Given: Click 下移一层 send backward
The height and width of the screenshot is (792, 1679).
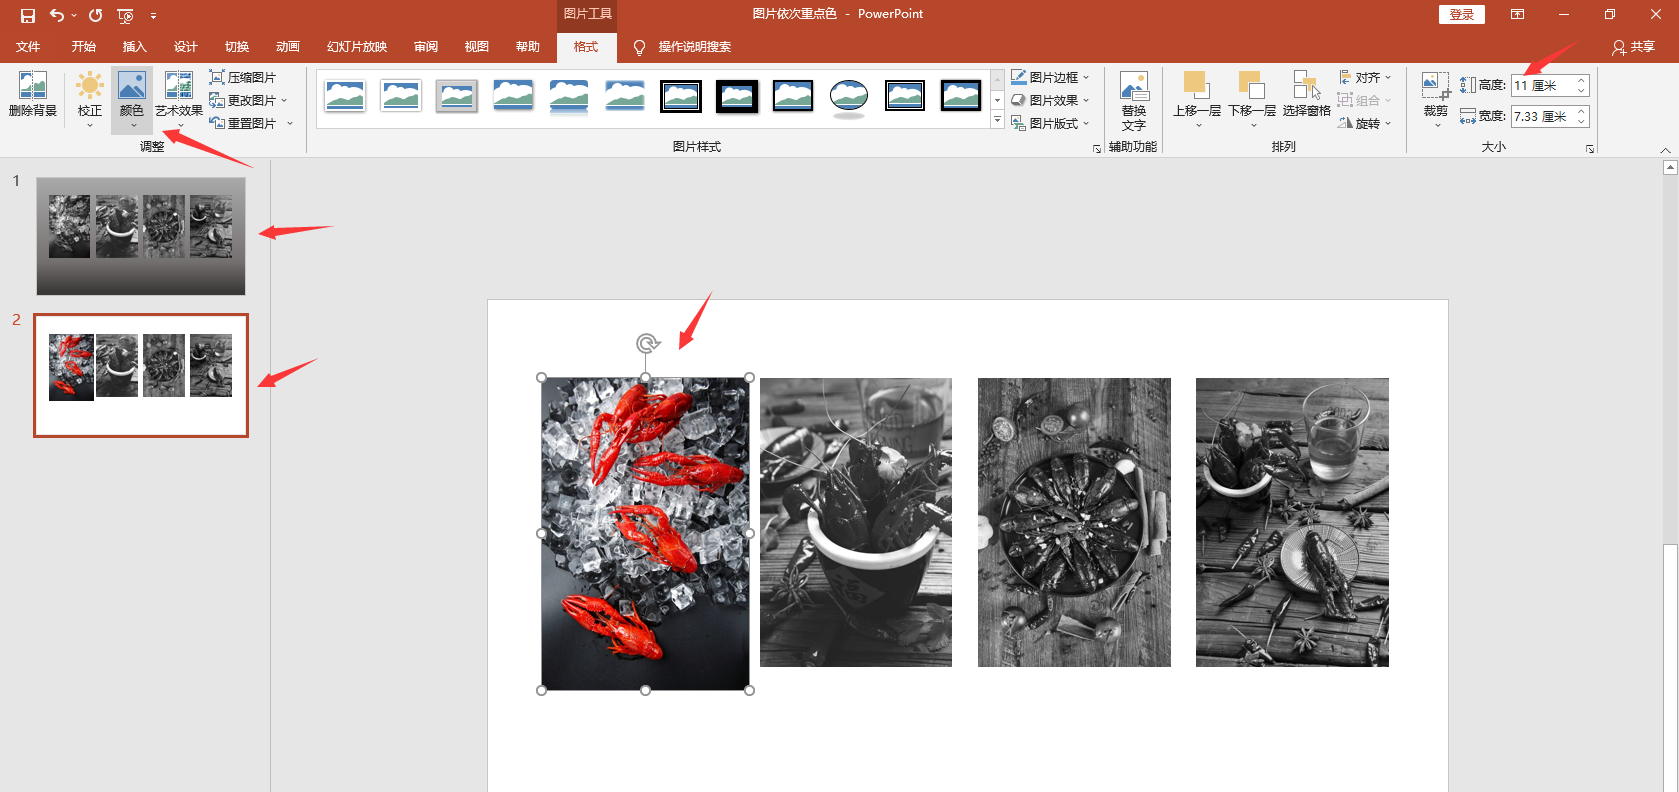Looking at the screenshot, I should tap(1252, 99).
